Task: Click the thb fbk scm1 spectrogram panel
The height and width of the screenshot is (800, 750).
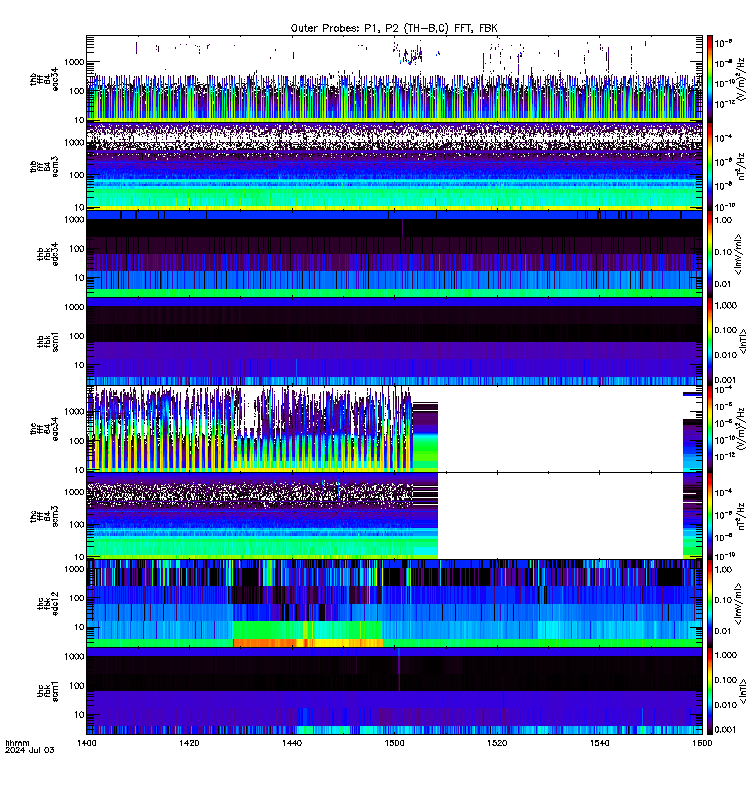Action: coord(394,341)
